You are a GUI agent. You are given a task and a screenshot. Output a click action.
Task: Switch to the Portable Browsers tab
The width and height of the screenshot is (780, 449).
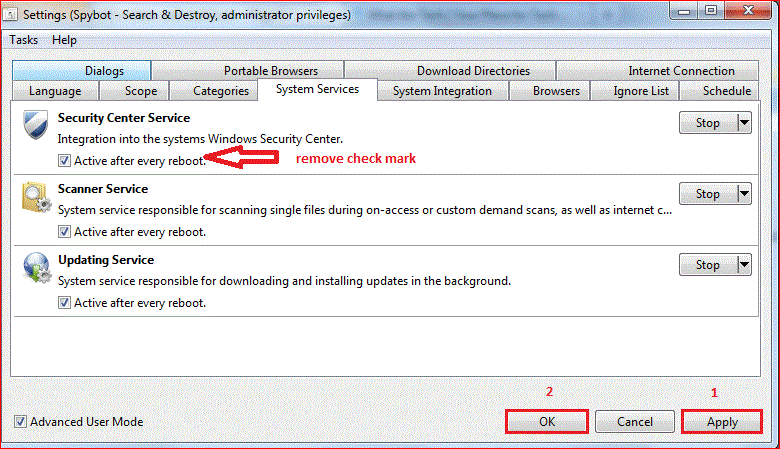(x=247, y=71)
